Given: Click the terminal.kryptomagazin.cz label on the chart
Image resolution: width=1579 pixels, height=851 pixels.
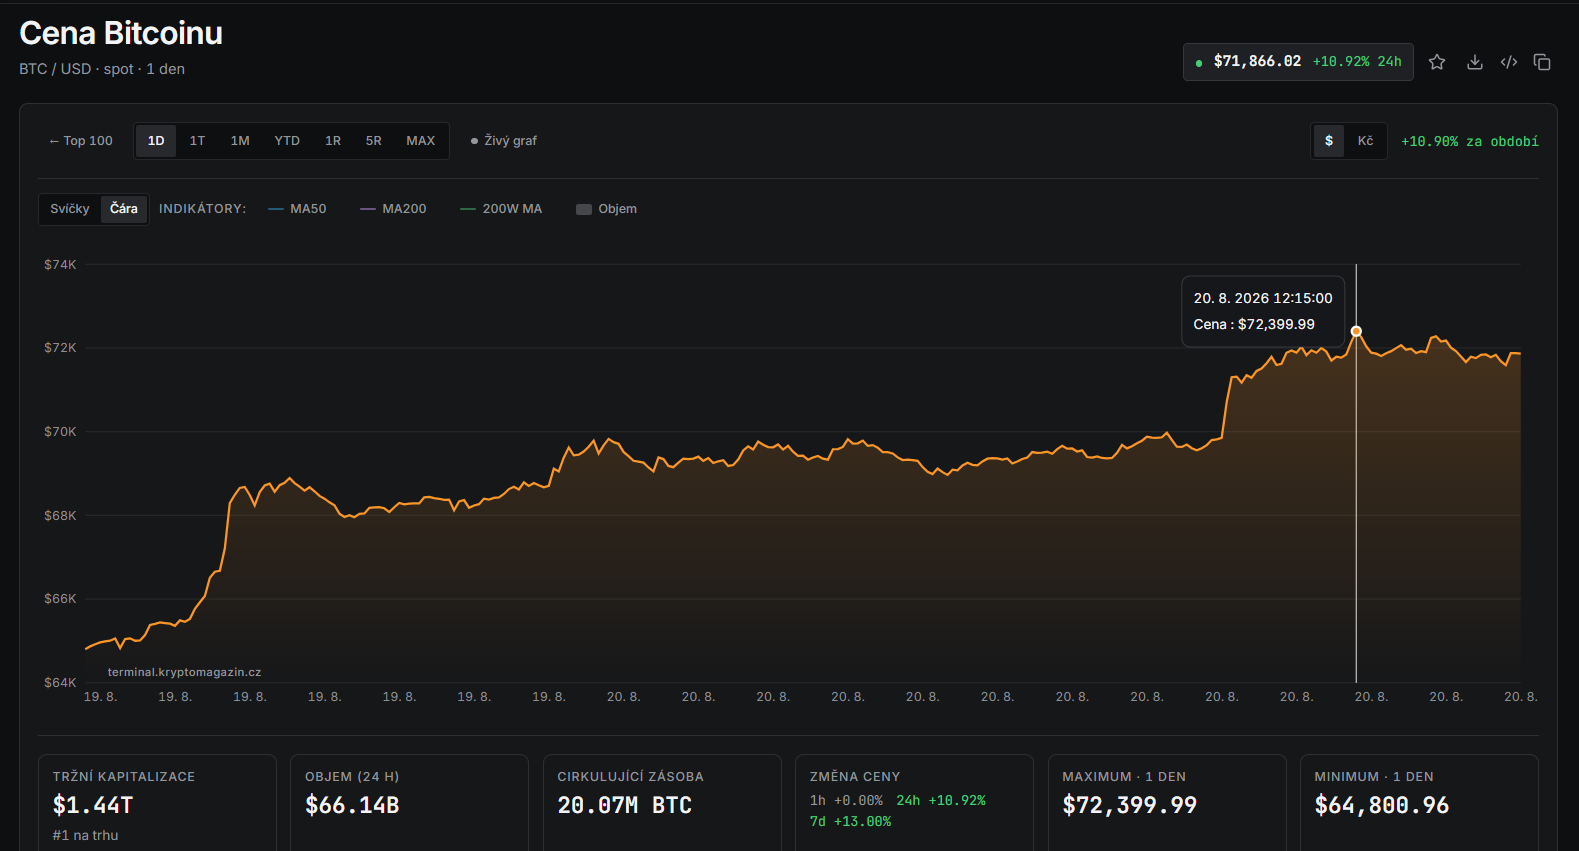Looking at the screenshot, I should [x=184, y=672].
